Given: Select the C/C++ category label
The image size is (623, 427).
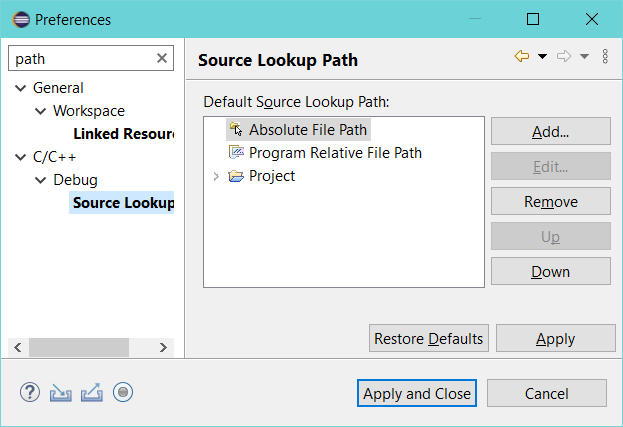Looking at the screenshot, I should pyautogui.click(x=54, y=157).
